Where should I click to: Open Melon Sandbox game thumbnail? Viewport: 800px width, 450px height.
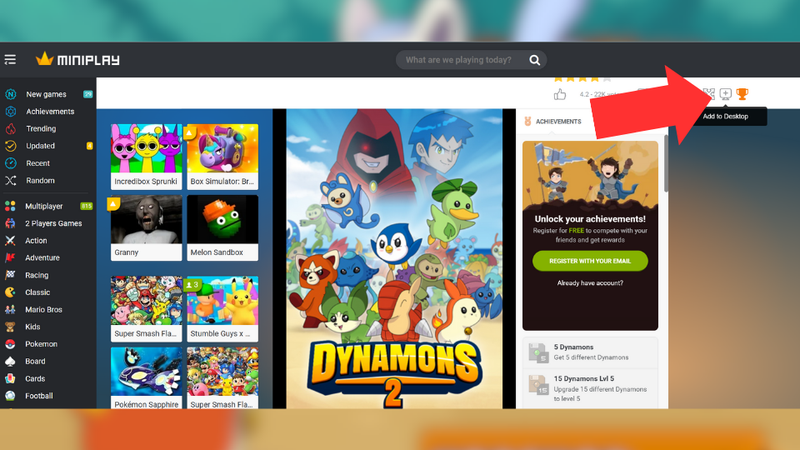[222, 228]
